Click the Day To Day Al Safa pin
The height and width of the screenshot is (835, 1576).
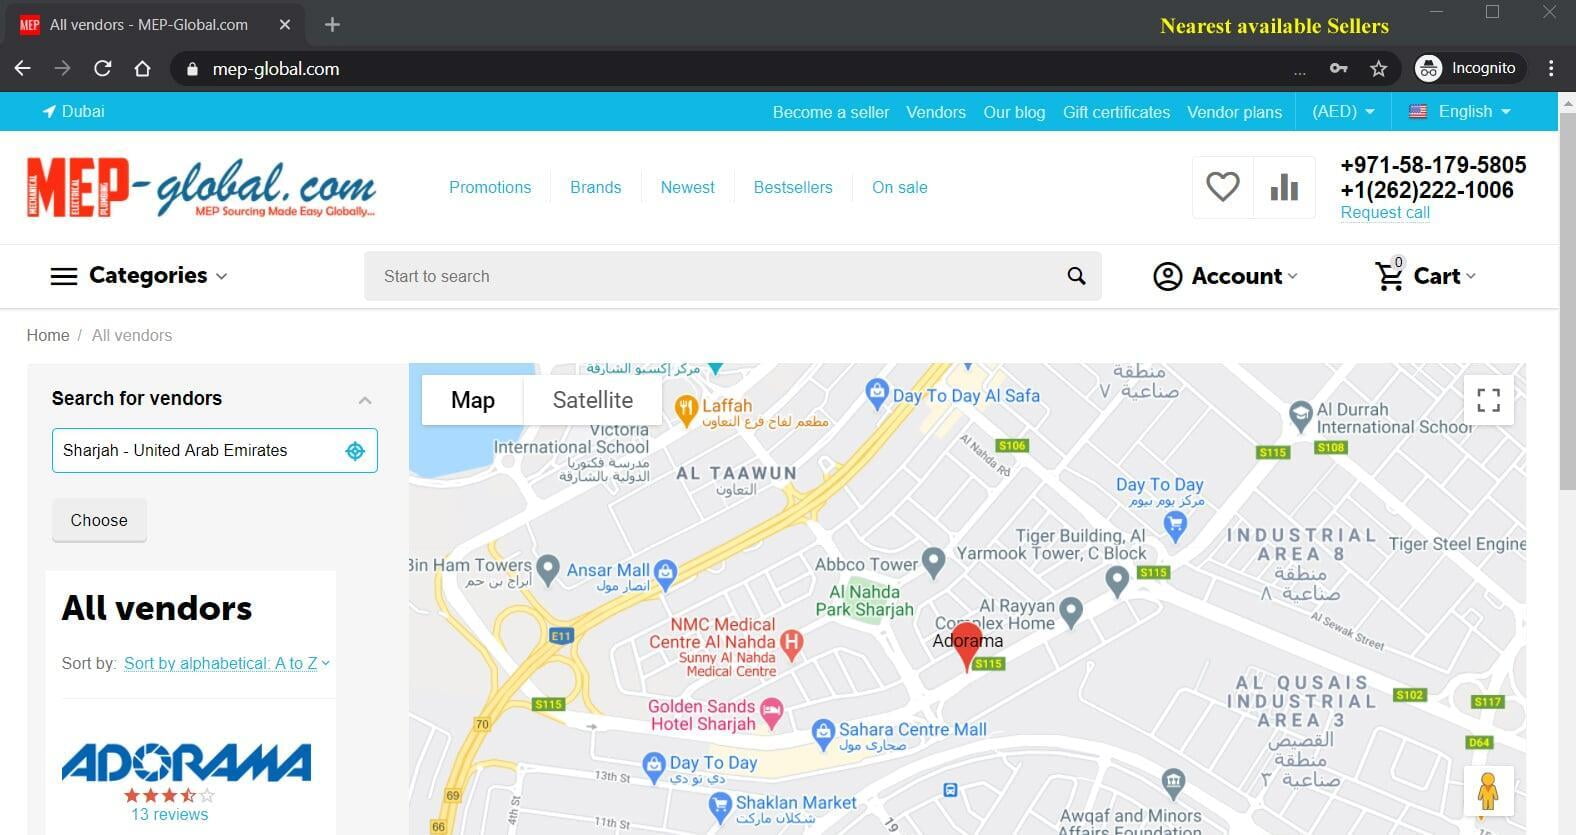[x=877, y=392]
